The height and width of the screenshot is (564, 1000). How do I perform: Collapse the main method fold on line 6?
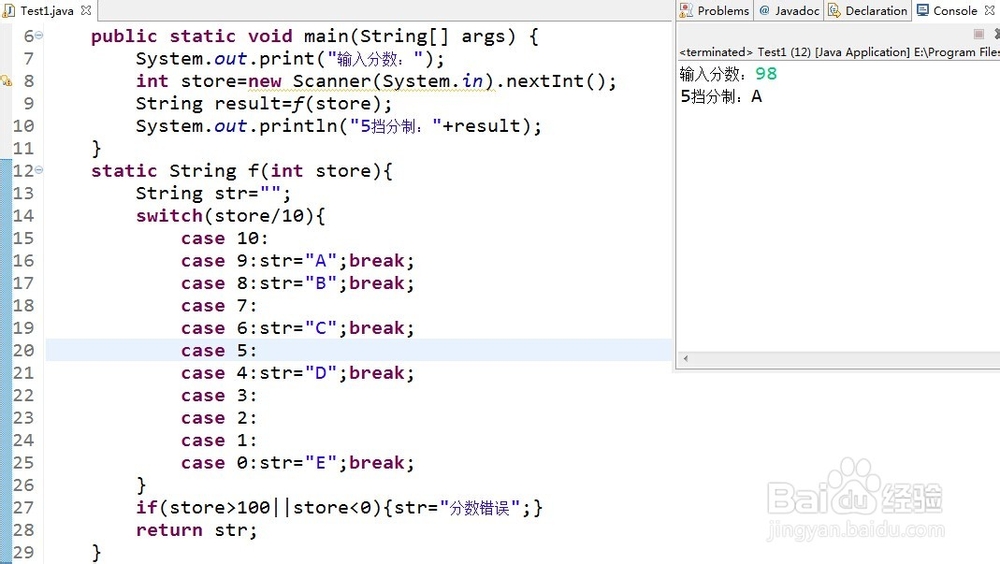coord(39,36)
